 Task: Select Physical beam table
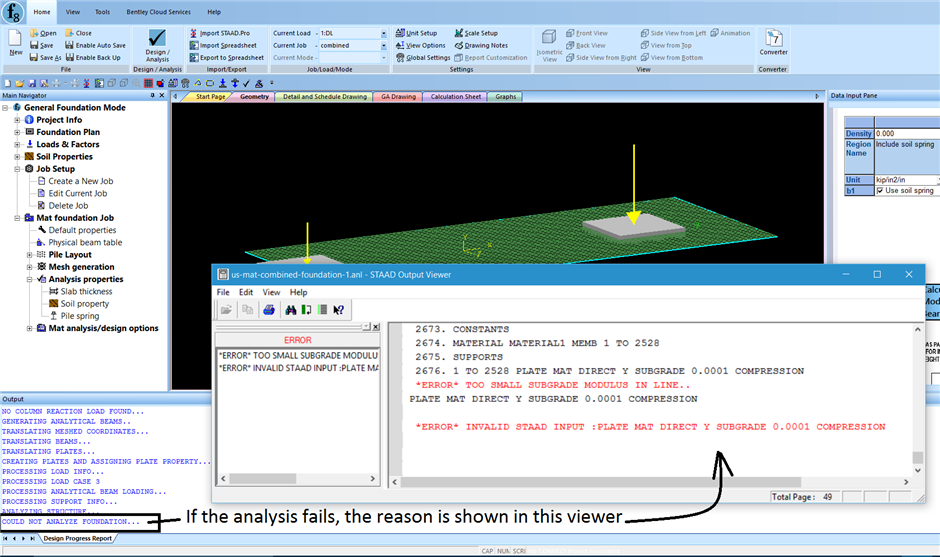(x=85, y=243)
